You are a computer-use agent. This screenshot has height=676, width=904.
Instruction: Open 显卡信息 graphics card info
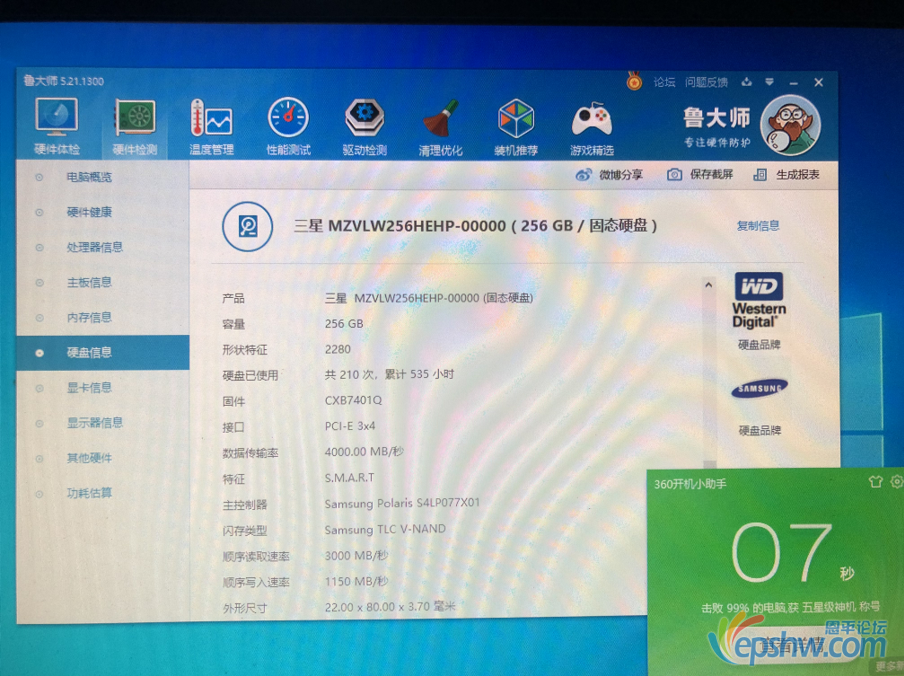tap(89, 387)
